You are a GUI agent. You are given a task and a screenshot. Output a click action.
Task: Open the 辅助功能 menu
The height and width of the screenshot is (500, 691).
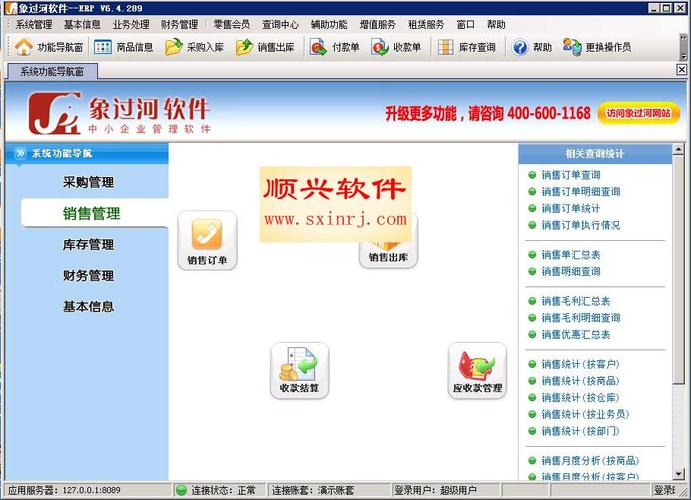[x=329, y=25]
